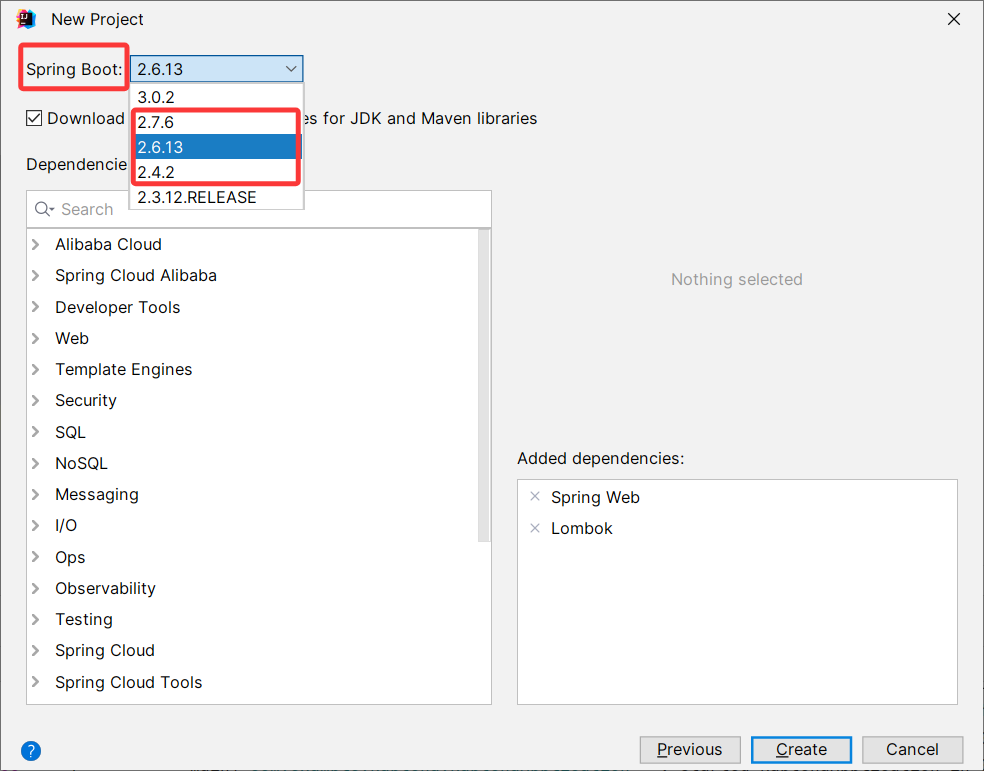Expand the Spring Cloud Alibaba category
984x771 pixels.
[36, 275]
